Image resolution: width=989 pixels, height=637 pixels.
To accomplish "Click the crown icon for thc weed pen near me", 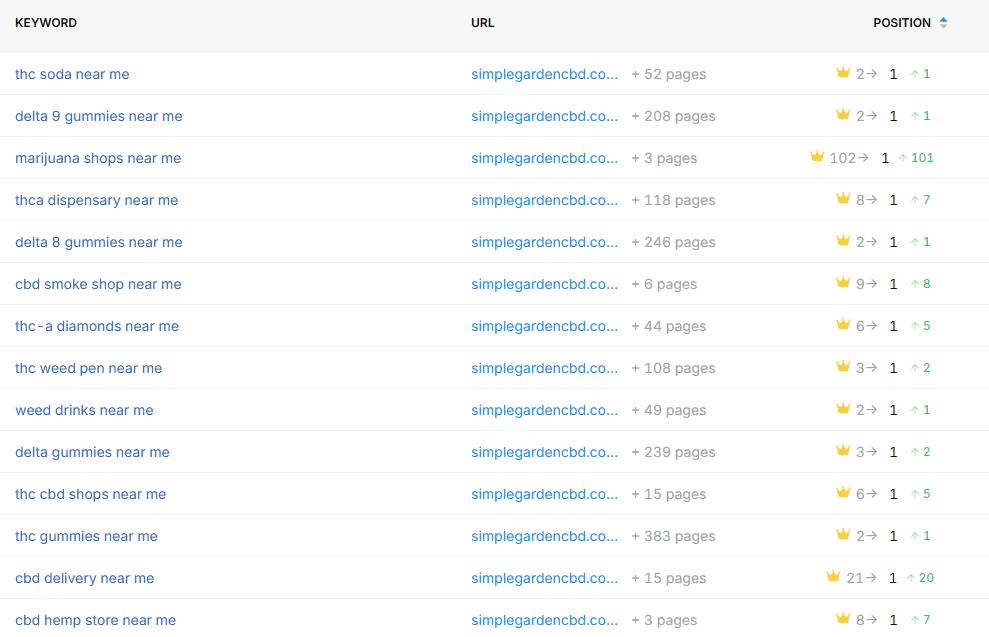I will (843, 366).
